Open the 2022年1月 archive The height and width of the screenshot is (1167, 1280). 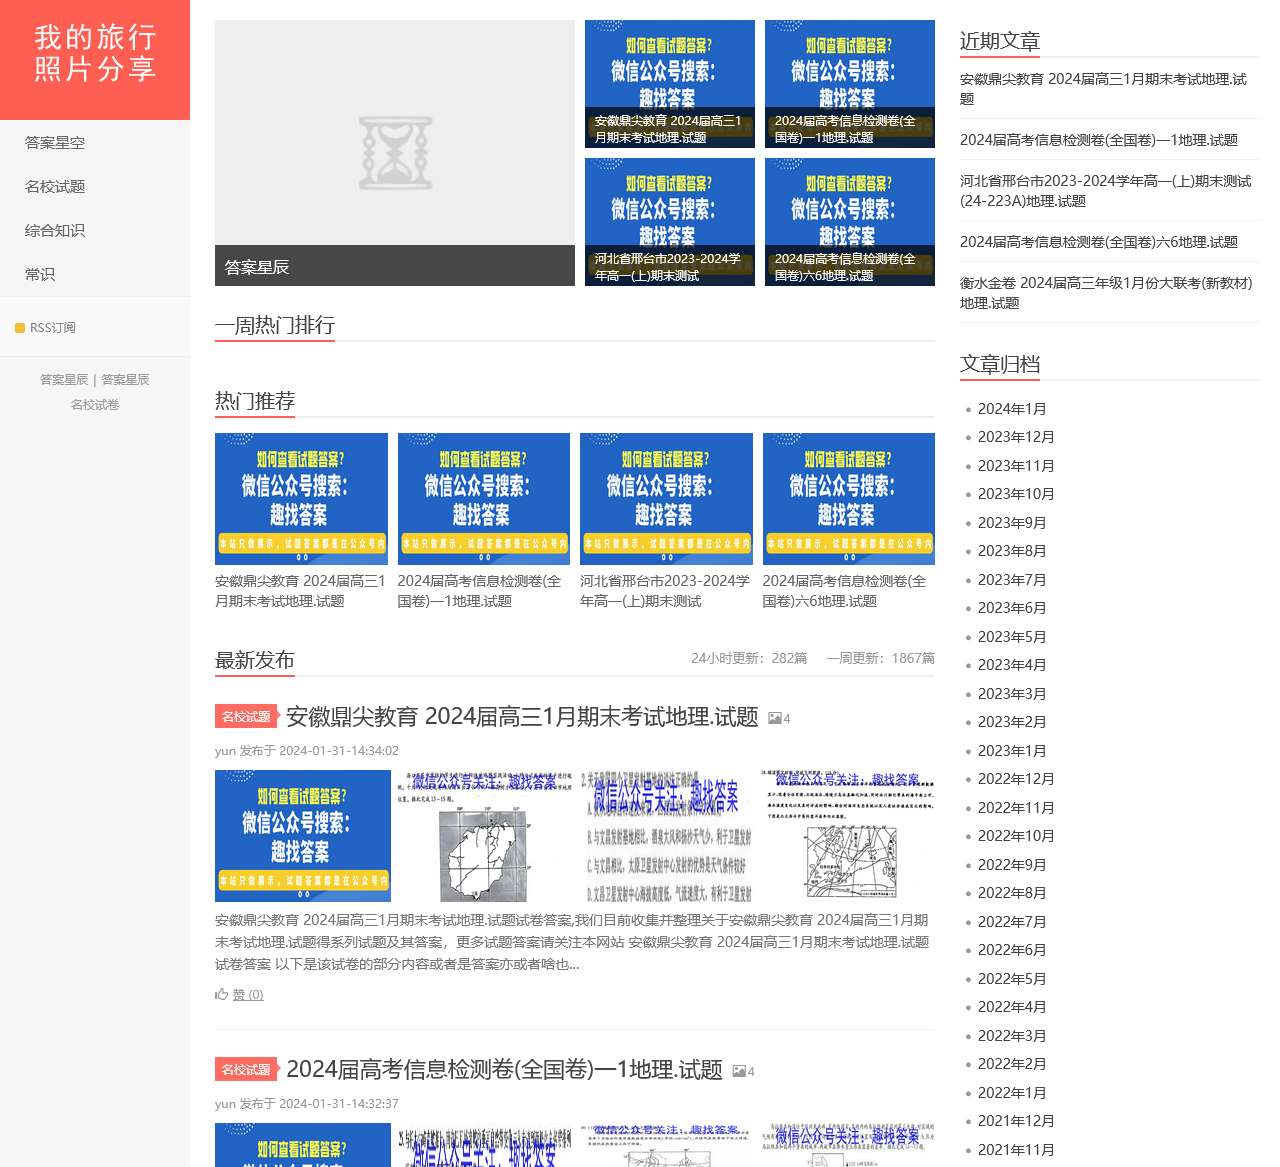click(x=1012, y=1093)
